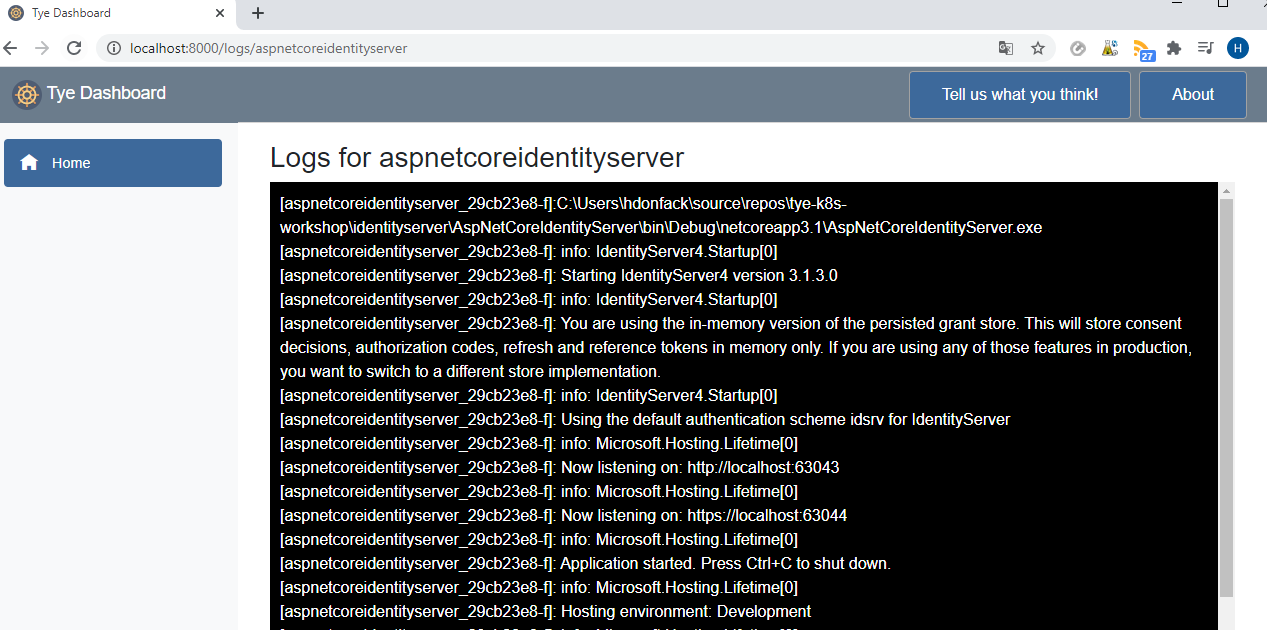Image resolution: width=1267 pixels, height=630 pixels.
Task: Click log line 'Application started. Press Ctrl+C to shut down.'
Action: pyautogui.click(x=585, y=564)
